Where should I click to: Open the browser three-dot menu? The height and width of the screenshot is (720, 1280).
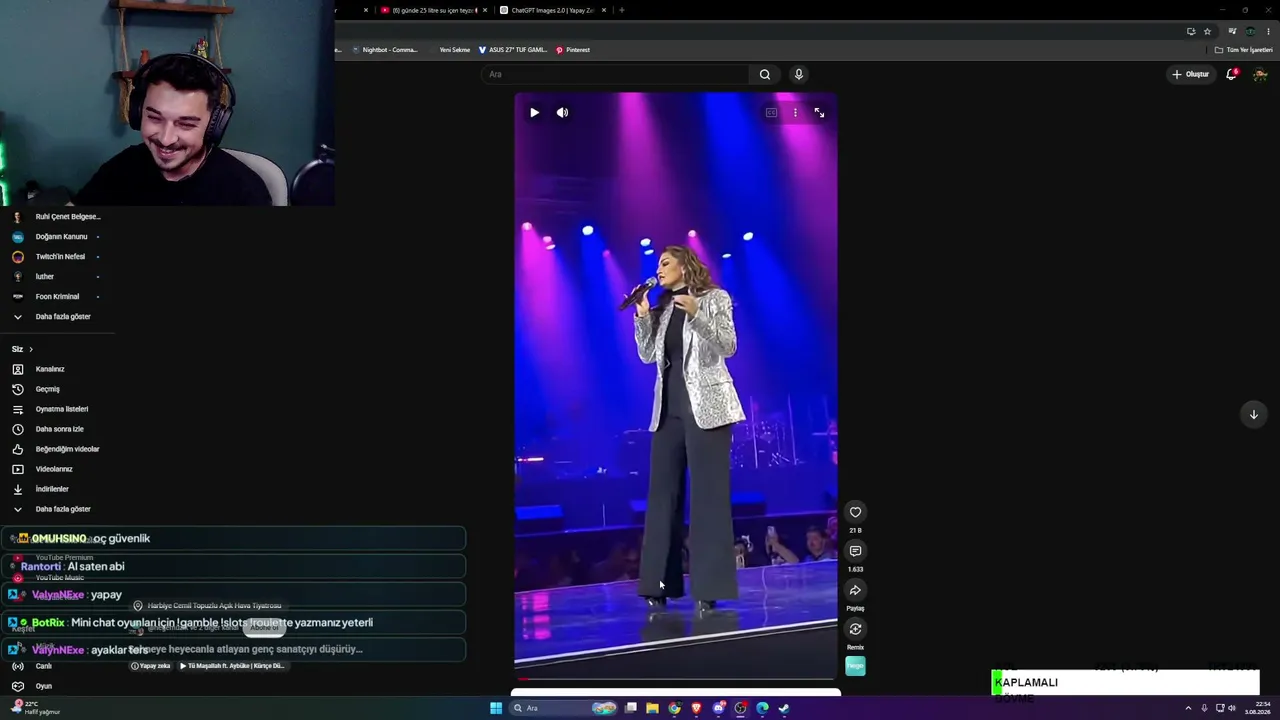tap(1268, 31)
